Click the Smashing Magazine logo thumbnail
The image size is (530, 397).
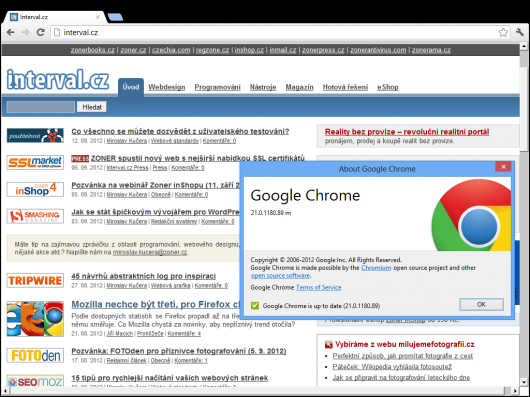[x=35, y=216]
